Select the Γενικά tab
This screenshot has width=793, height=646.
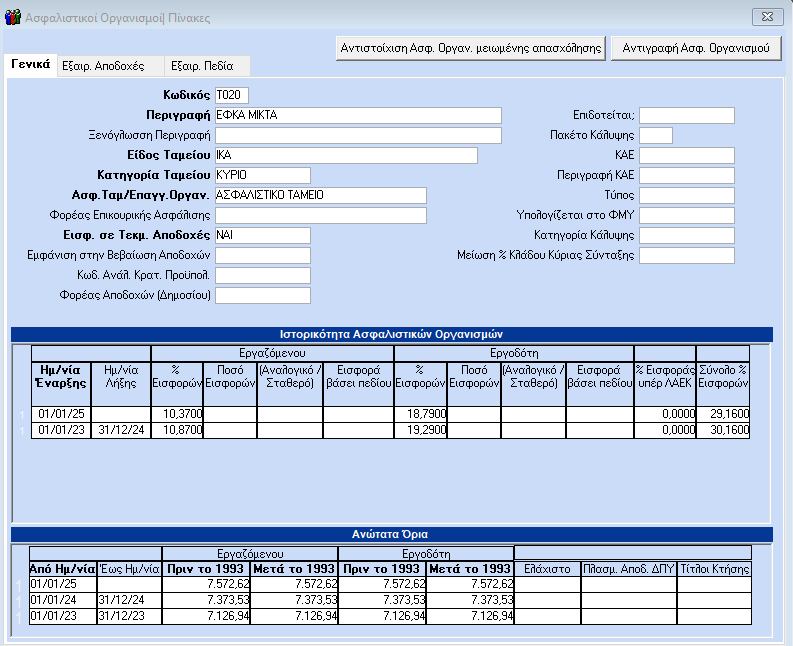click(30, 65)
